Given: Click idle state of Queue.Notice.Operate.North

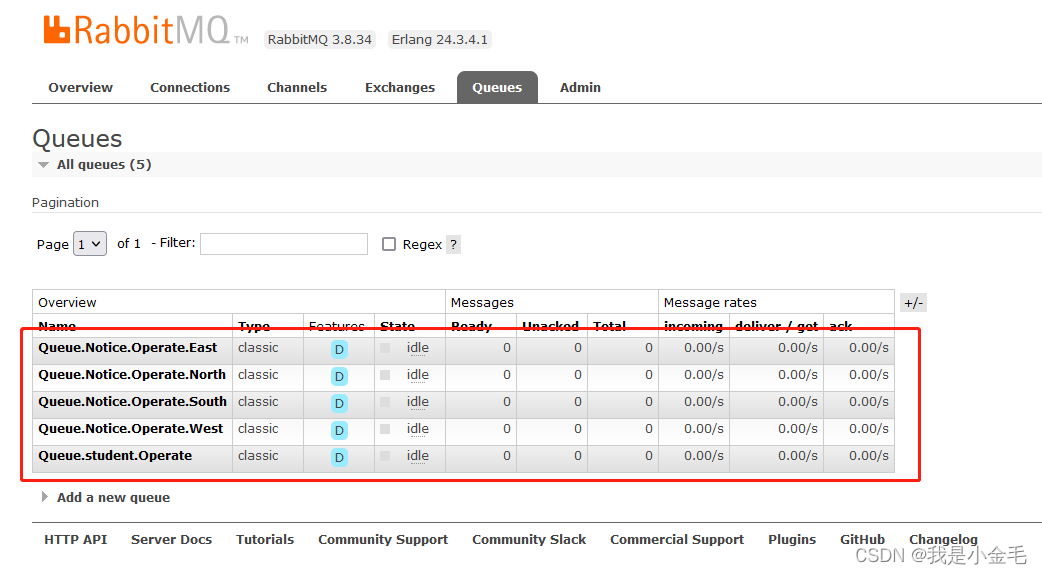Looking at the screenshot, I should [418, 375].
